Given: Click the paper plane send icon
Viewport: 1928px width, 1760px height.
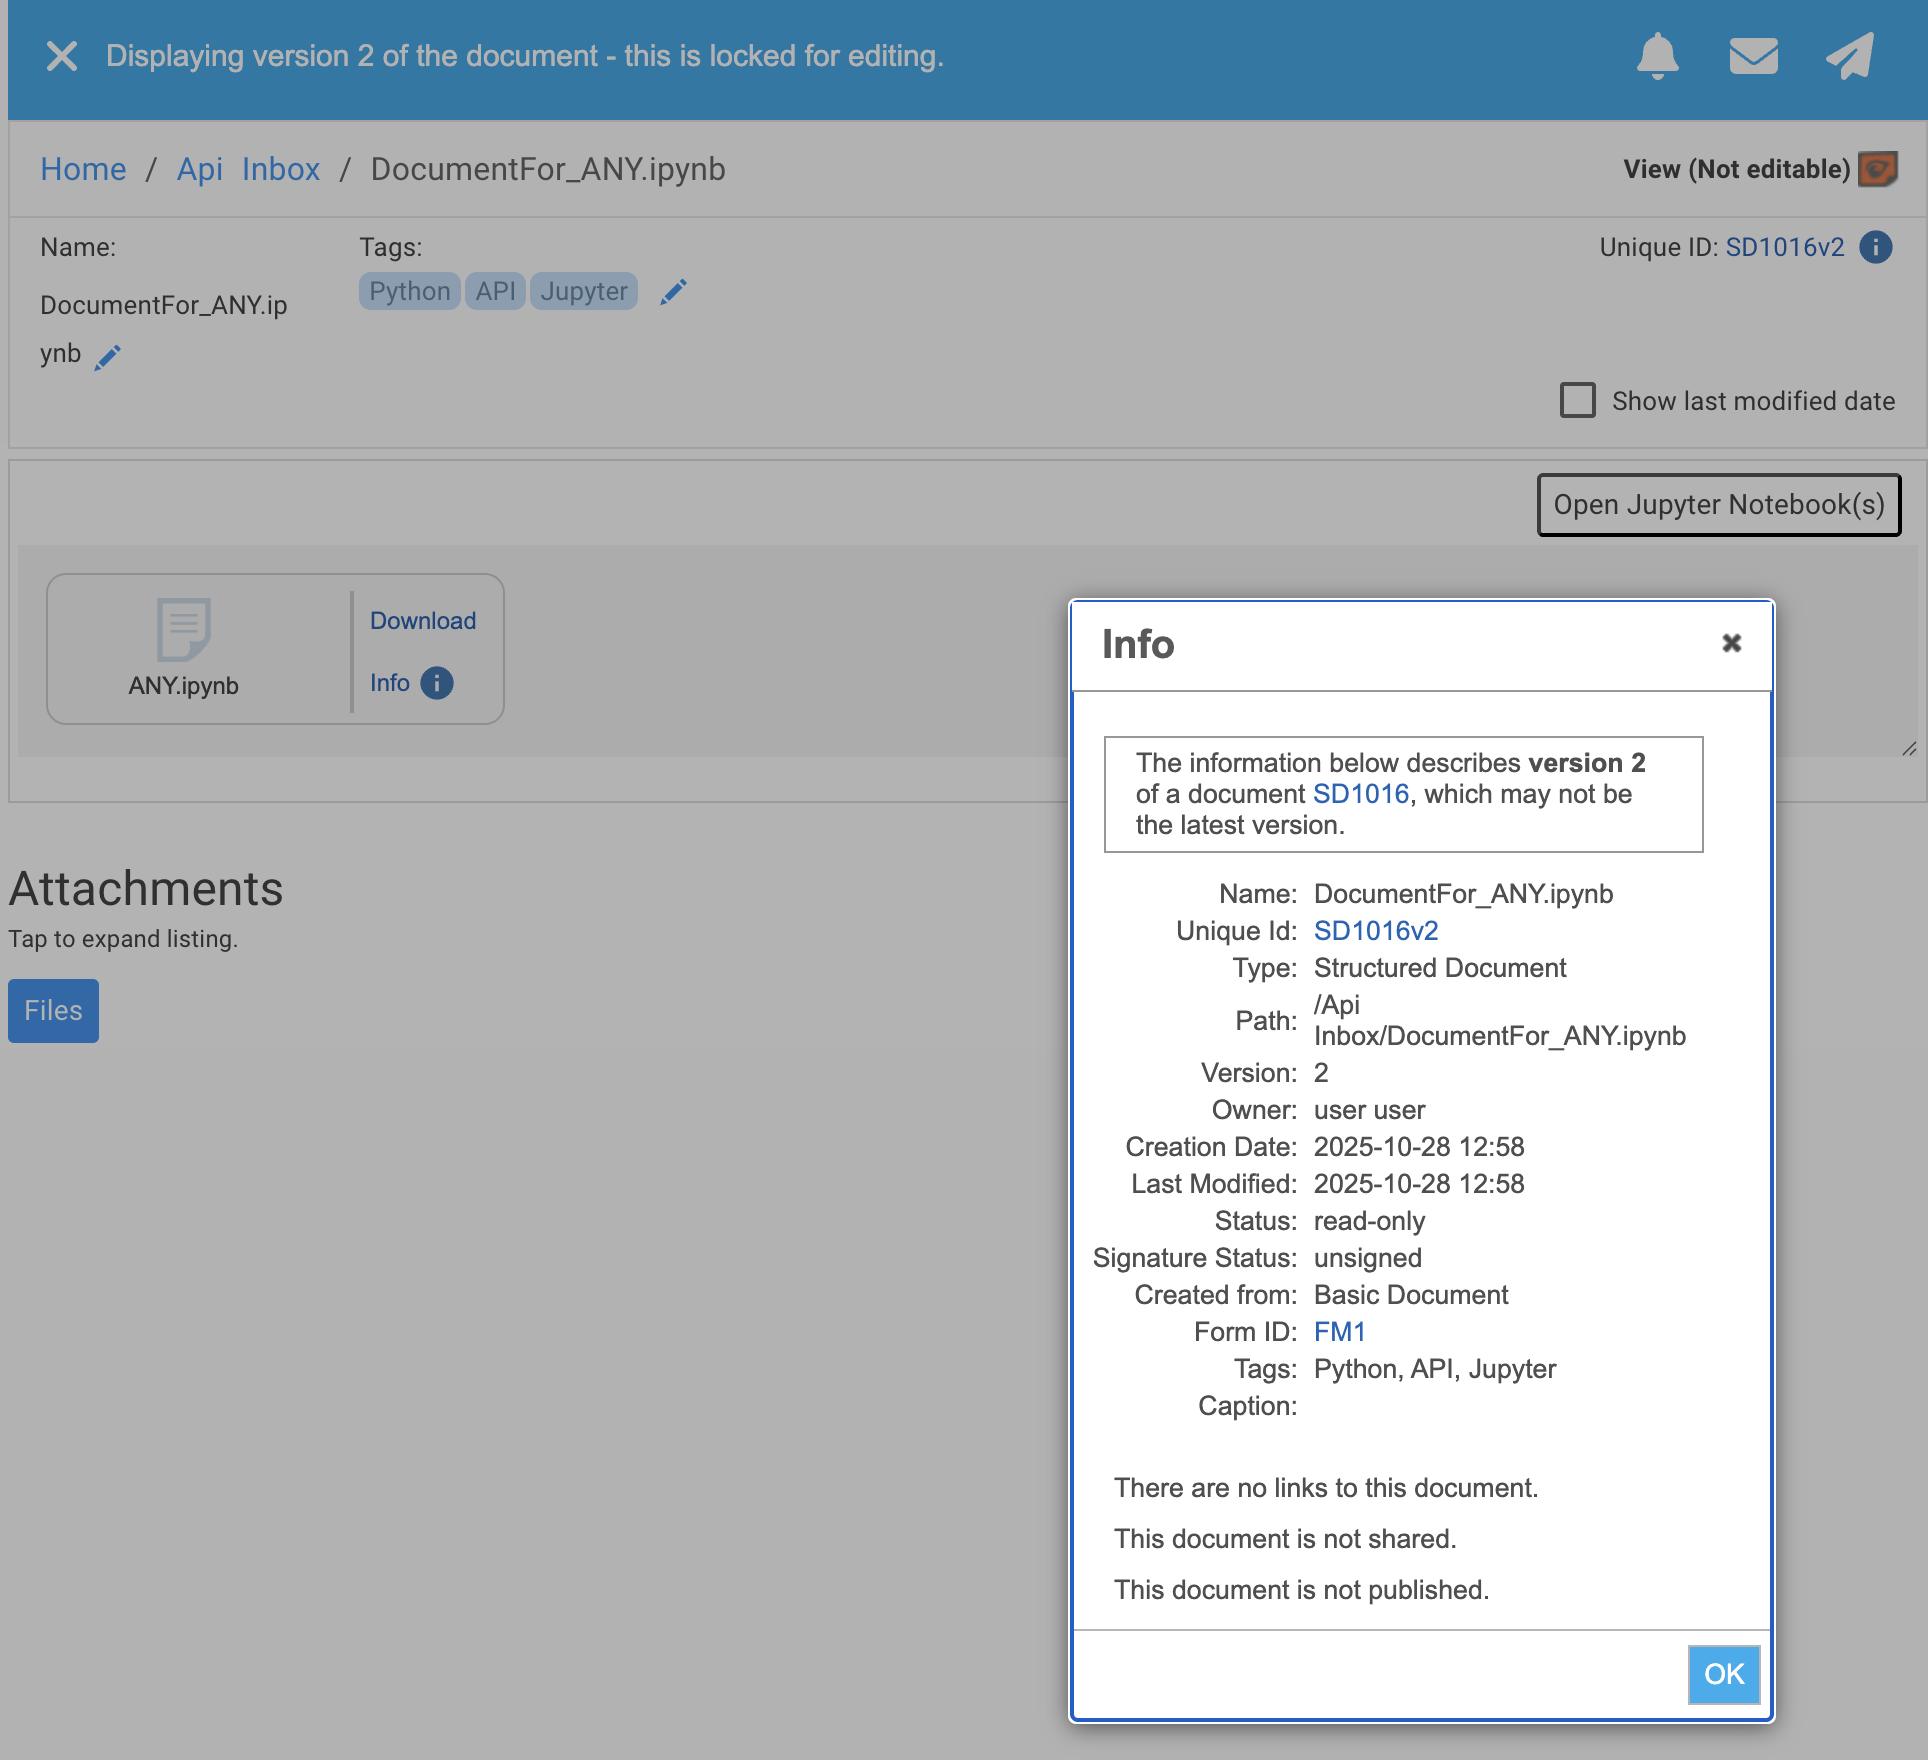Looking at the screenshot, I should 1849,56.
